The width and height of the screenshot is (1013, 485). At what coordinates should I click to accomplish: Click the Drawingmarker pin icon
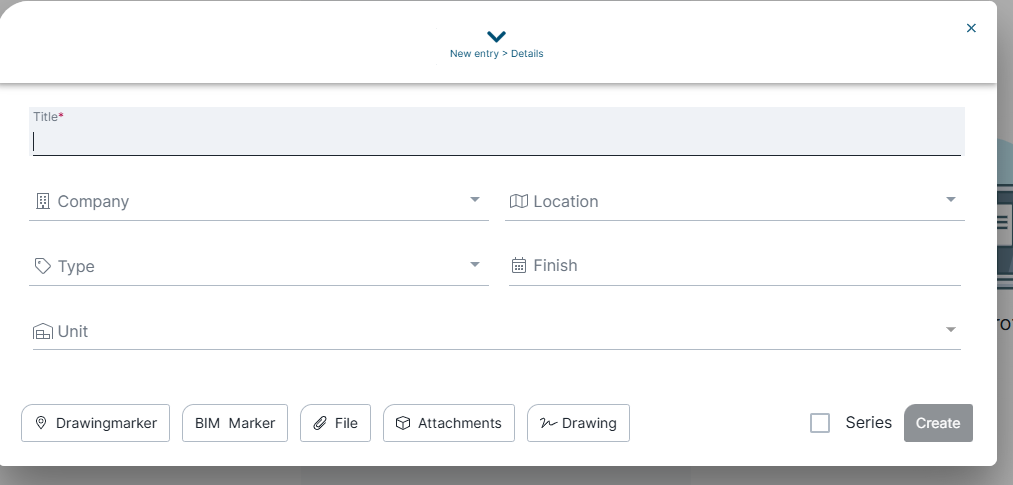41,423
